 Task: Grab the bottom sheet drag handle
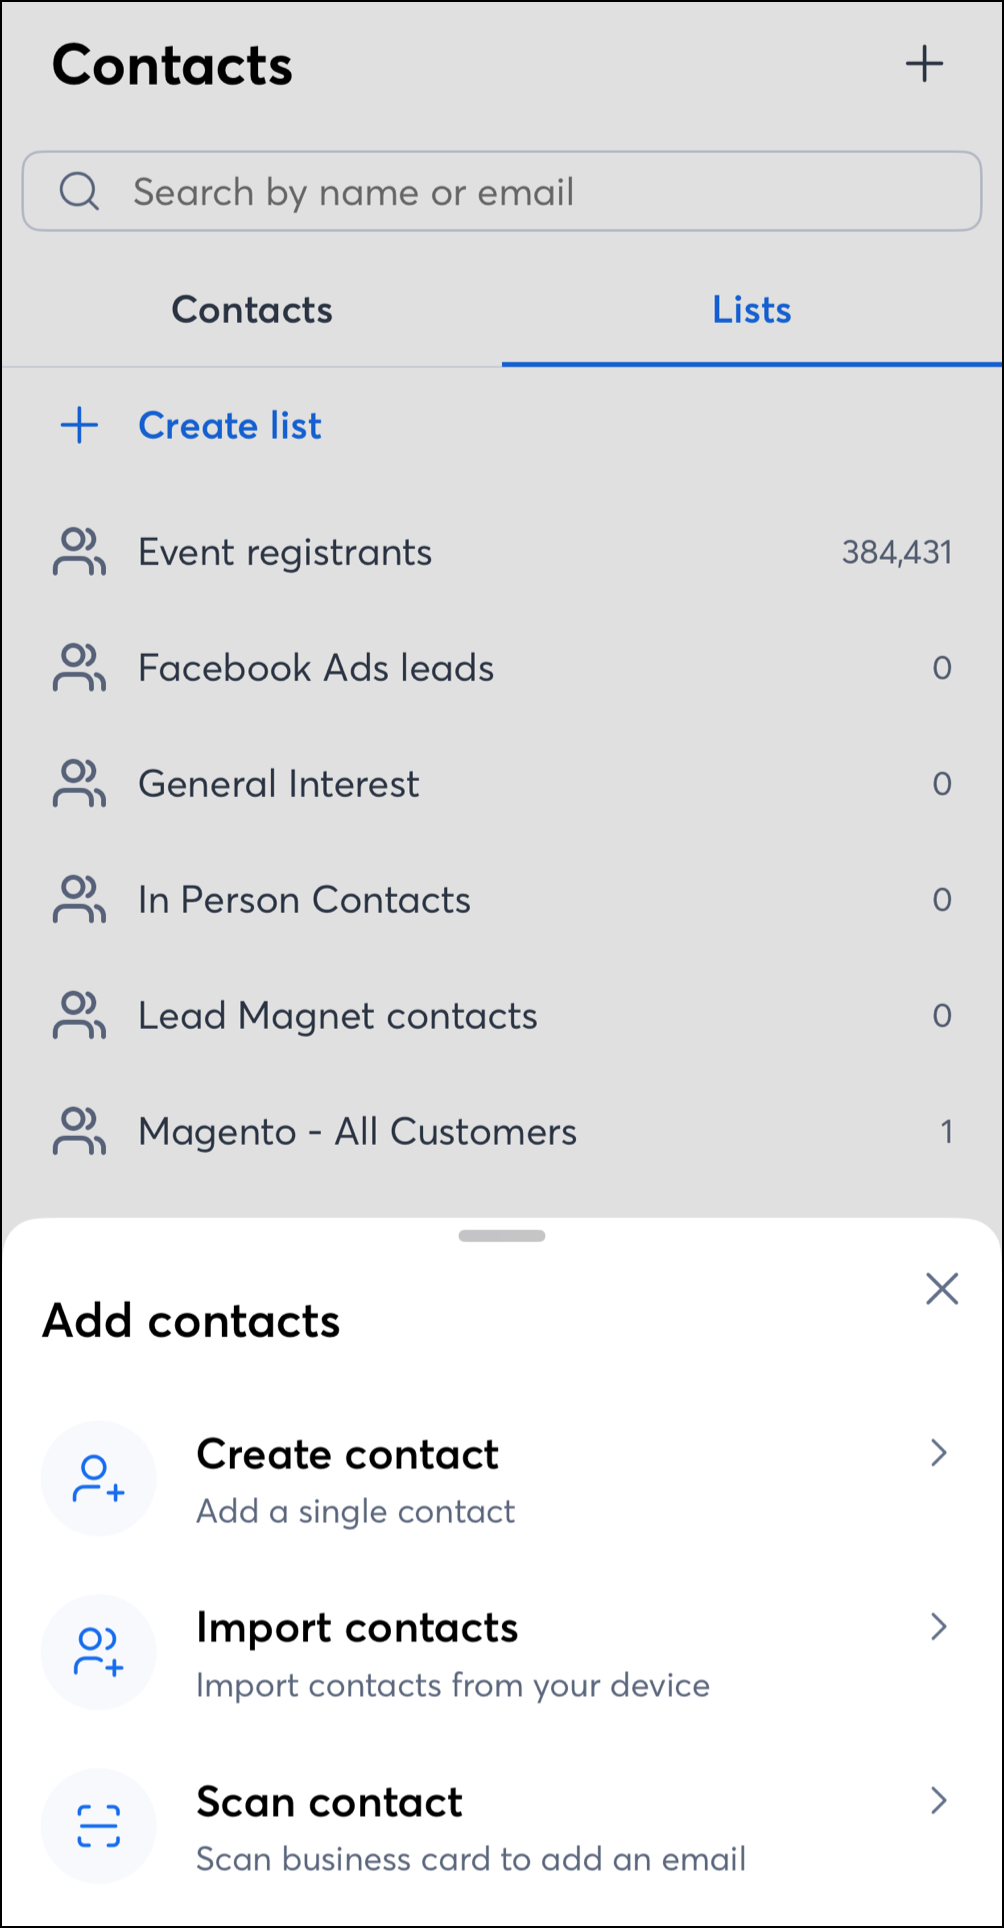tap(502, 1236)
